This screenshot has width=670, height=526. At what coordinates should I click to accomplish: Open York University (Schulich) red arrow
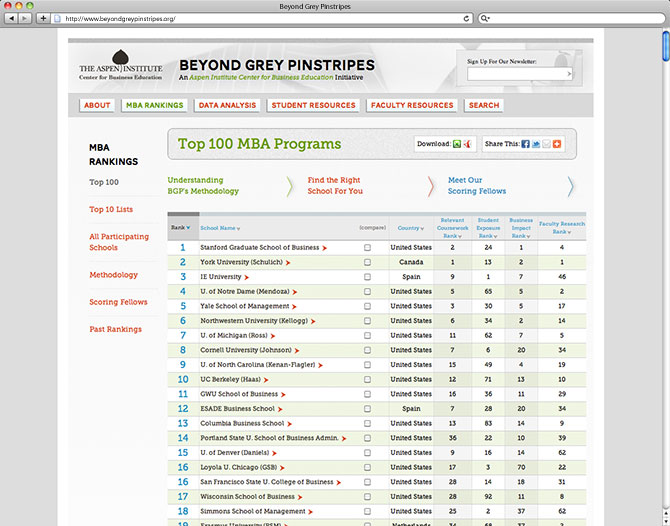[x=288, y=263]
